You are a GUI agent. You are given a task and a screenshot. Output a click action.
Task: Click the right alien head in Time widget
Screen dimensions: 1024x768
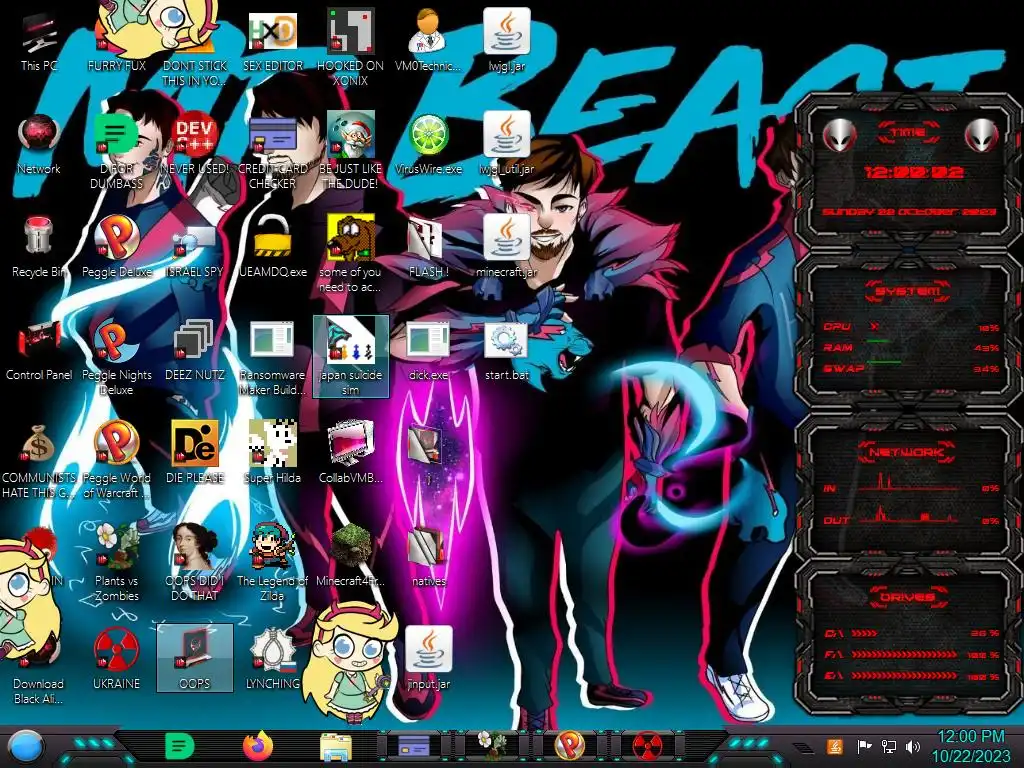tap(980, 136)
